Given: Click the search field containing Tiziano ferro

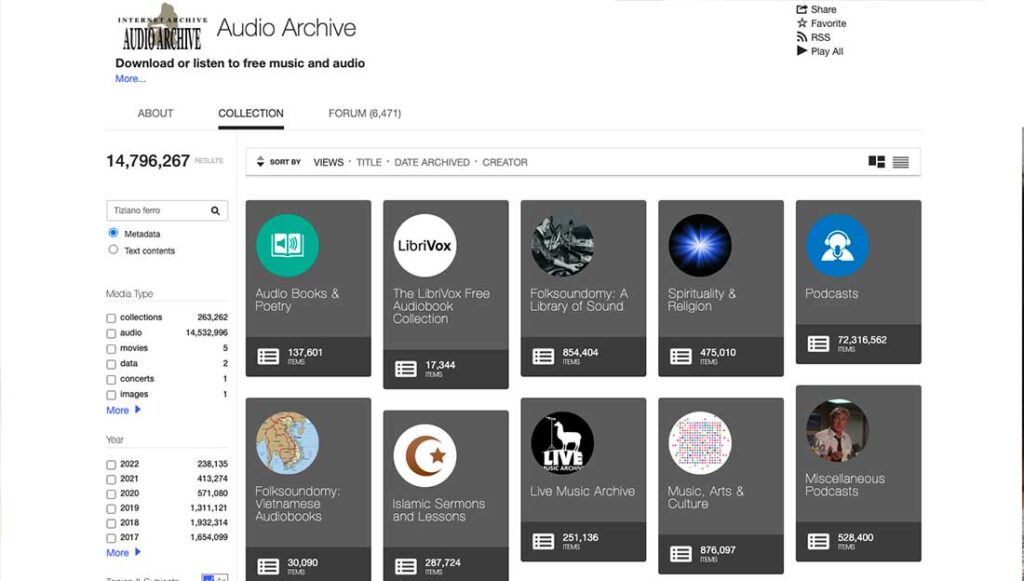Looking at the screenshot, I should point(167,210).
